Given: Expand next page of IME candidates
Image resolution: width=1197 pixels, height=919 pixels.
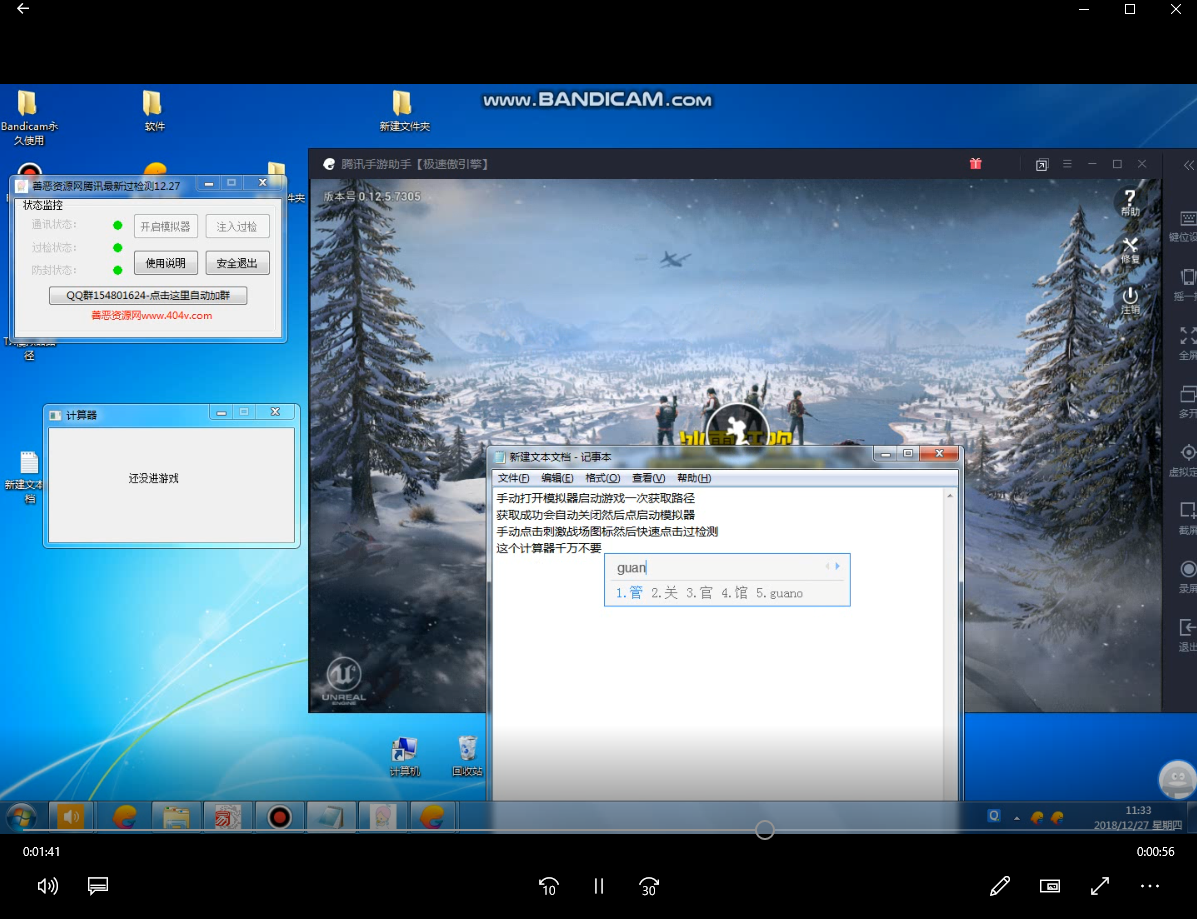Looking at the screenshot, I should pos(838,567).
